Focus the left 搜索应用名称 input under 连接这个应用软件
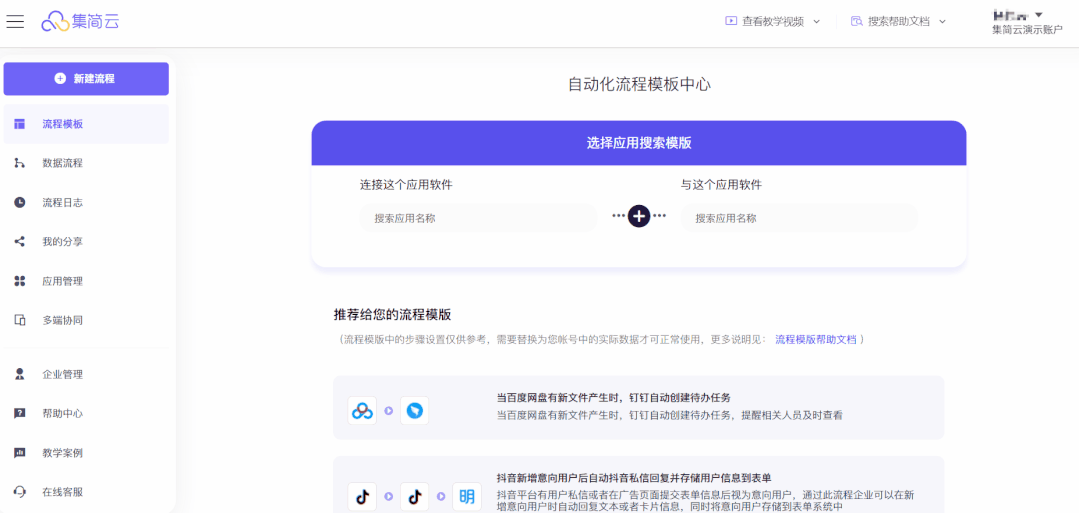Screen dimensions: 1079x513 [x=478, y=218]
